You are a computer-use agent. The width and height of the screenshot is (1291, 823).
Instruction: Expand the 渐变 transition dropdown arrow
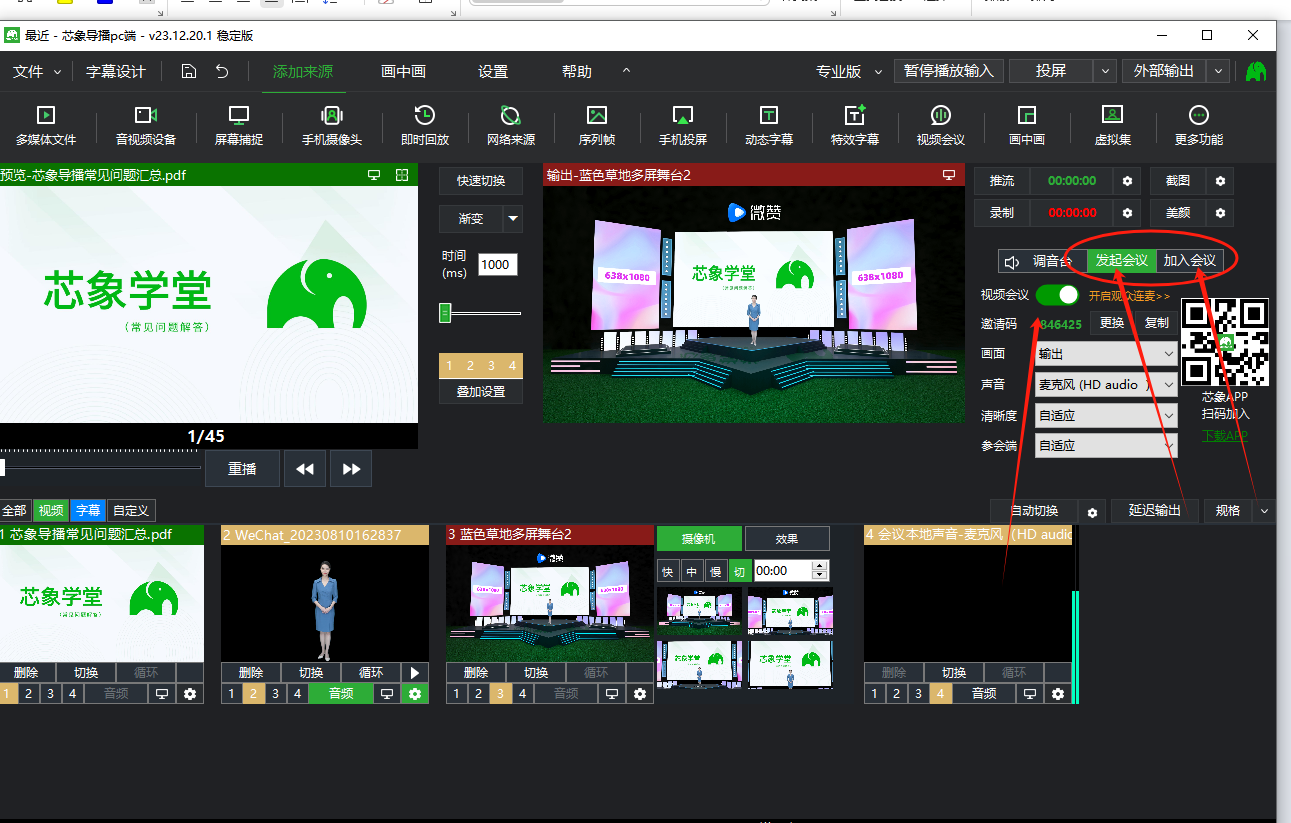pyautogui.click(x=512, y=219)
